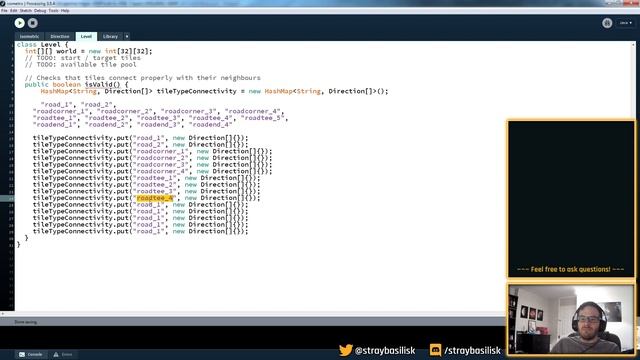
Task: Click the Errors warning triangle icon
Action: 56,354
